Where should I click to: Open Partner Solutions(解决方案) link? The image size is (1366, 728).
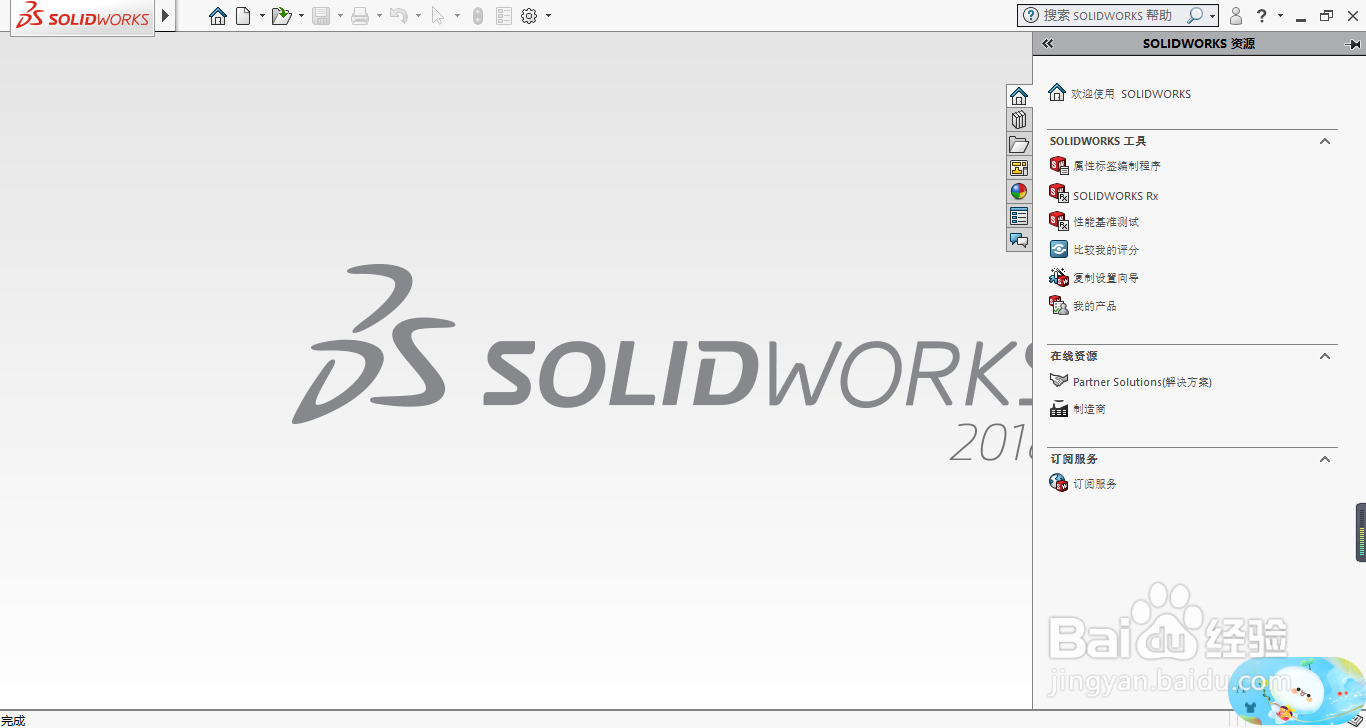(x=1130, y=382)
